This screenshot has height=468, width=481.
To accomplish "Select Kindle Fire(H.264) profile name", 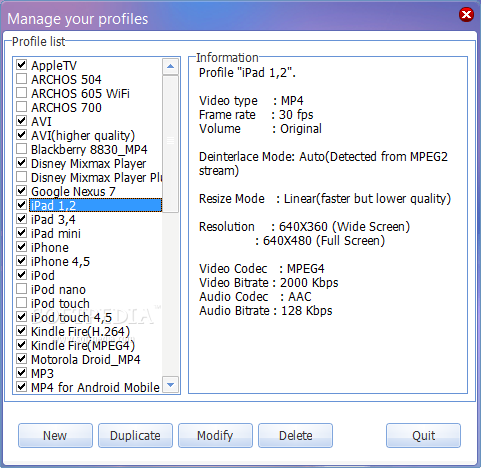I will pyautogui.click(x=81, y=332).
